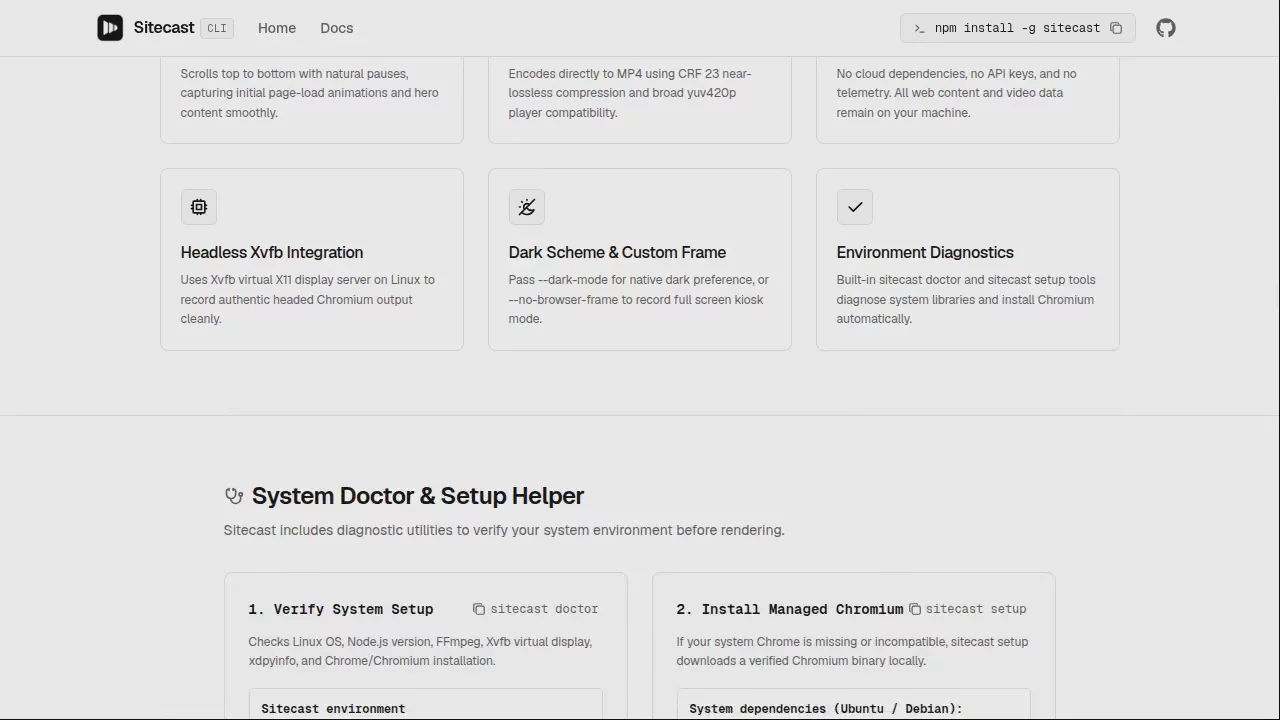Click the 'If your system Chrome is missing' description
This screenshot has height=720, width=1280.
(852, 651)
